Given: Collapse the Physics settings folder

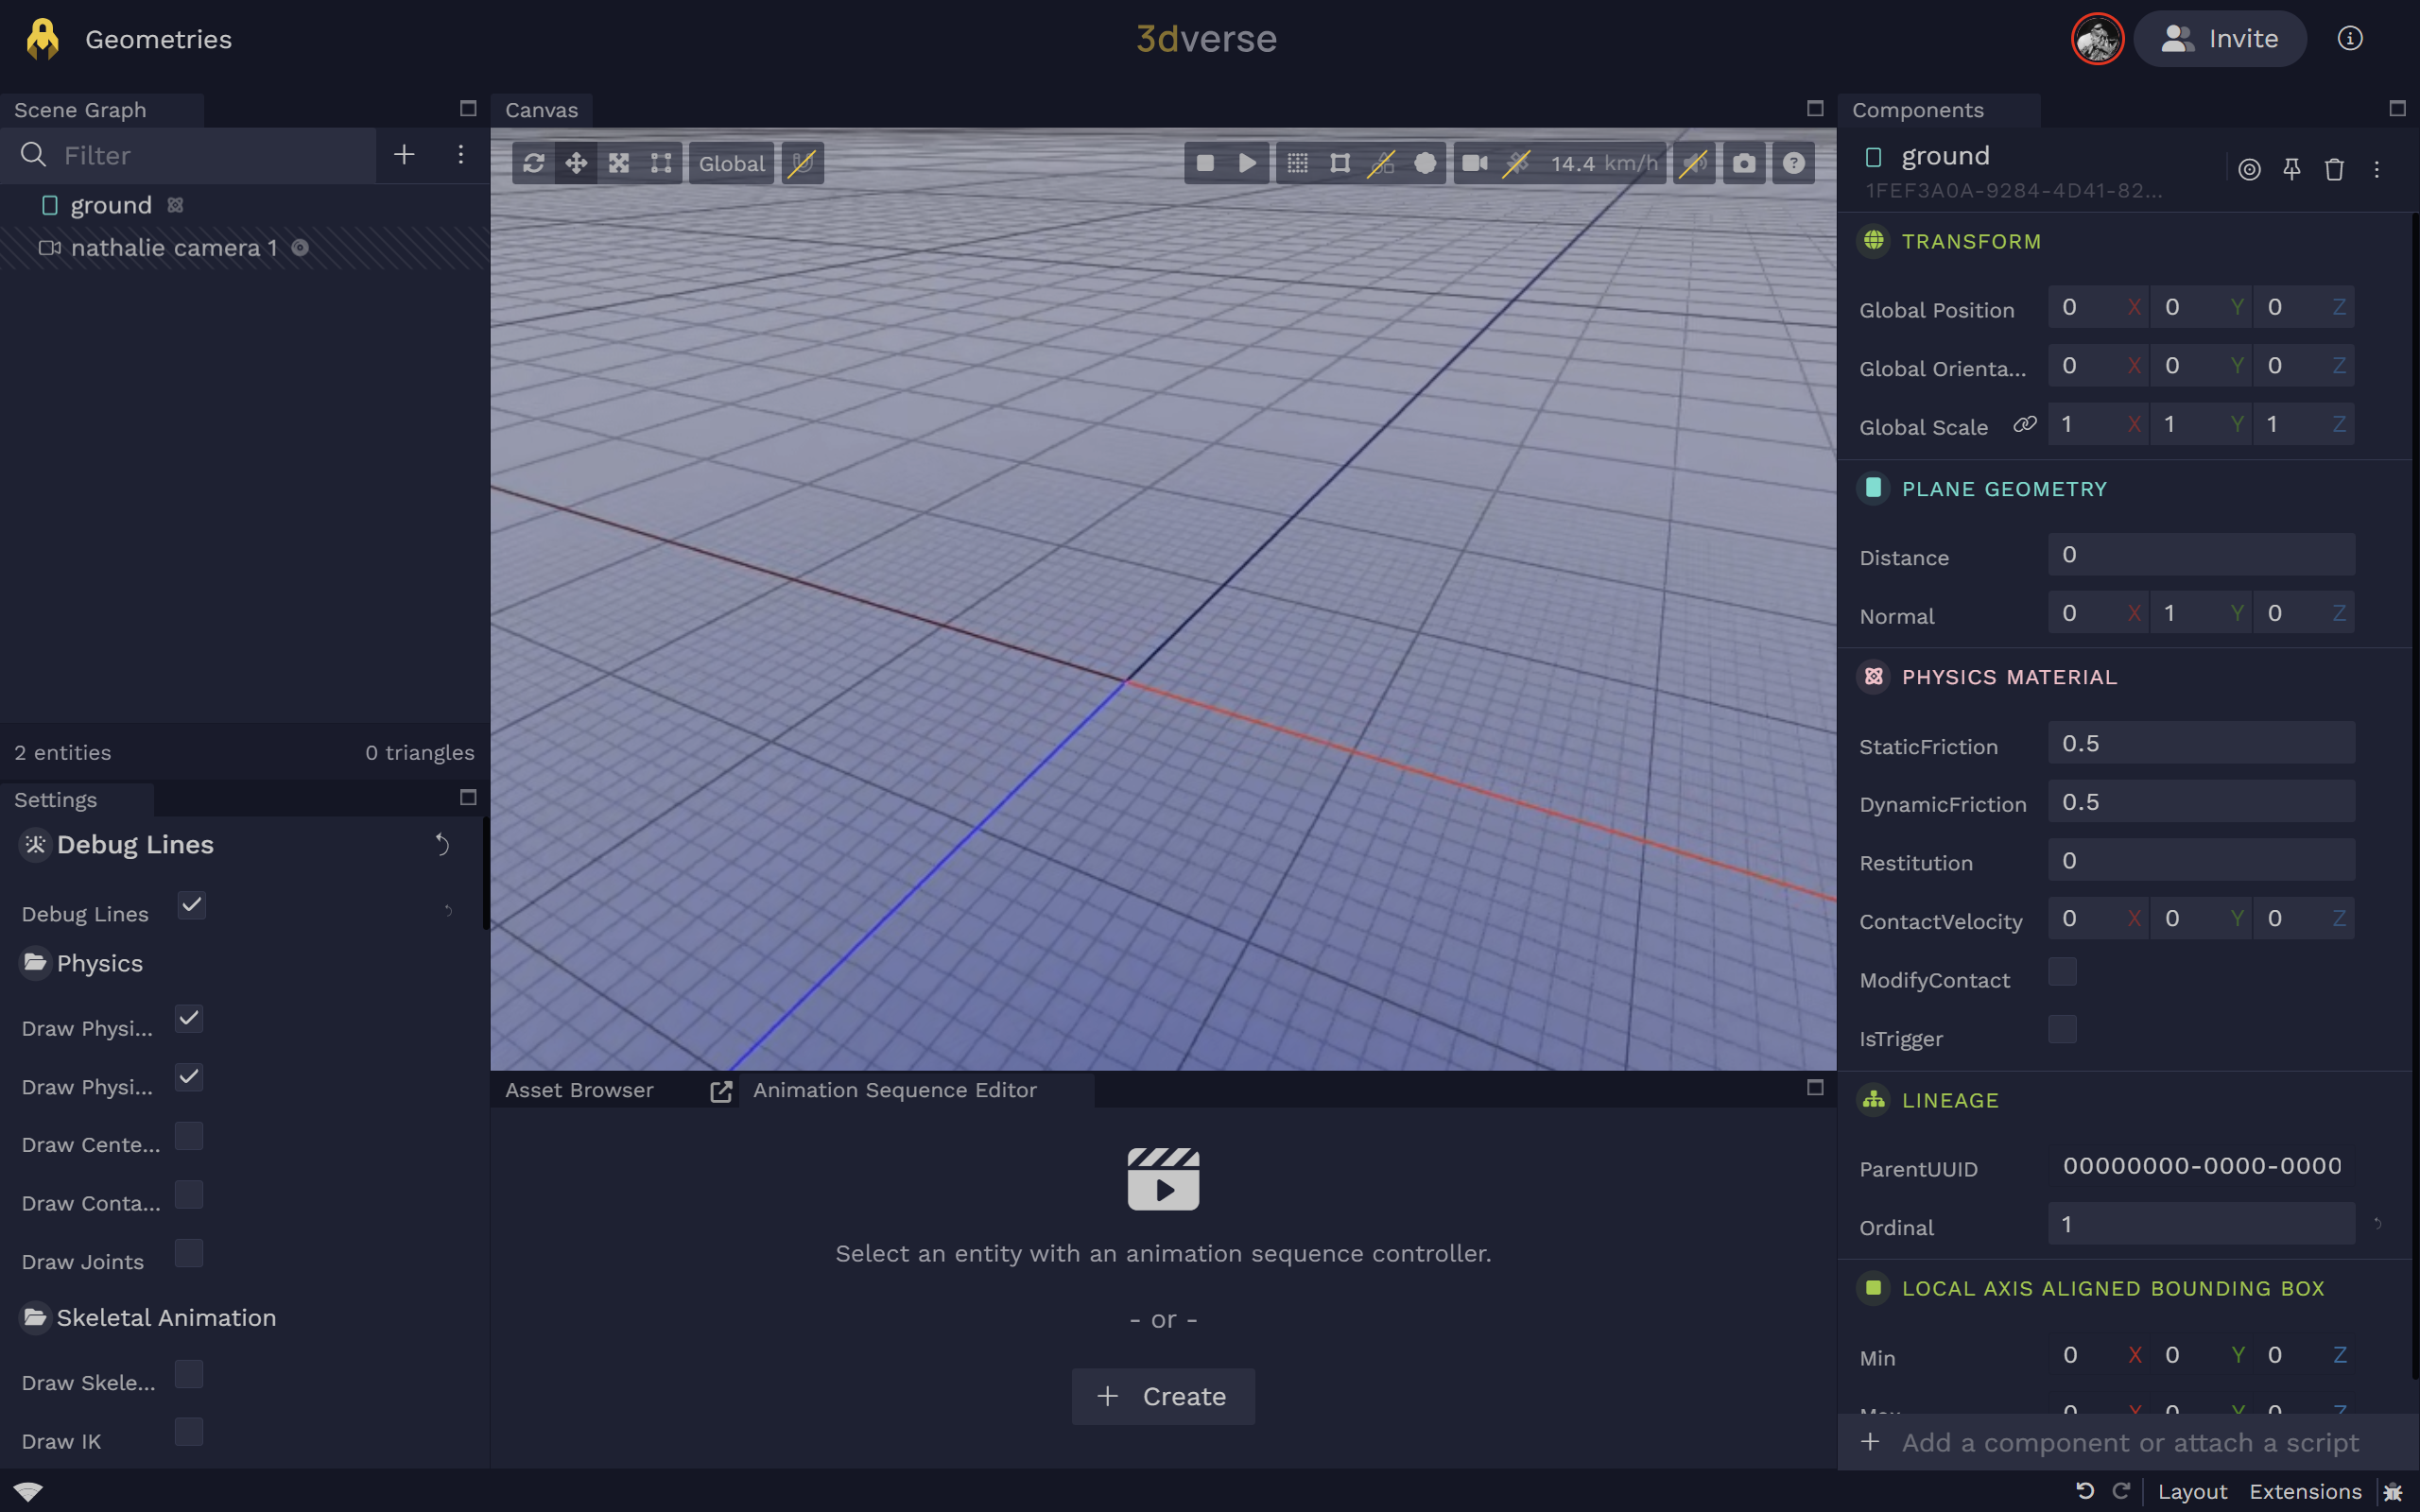Looking at the screenshot, I should coord(35,963).
